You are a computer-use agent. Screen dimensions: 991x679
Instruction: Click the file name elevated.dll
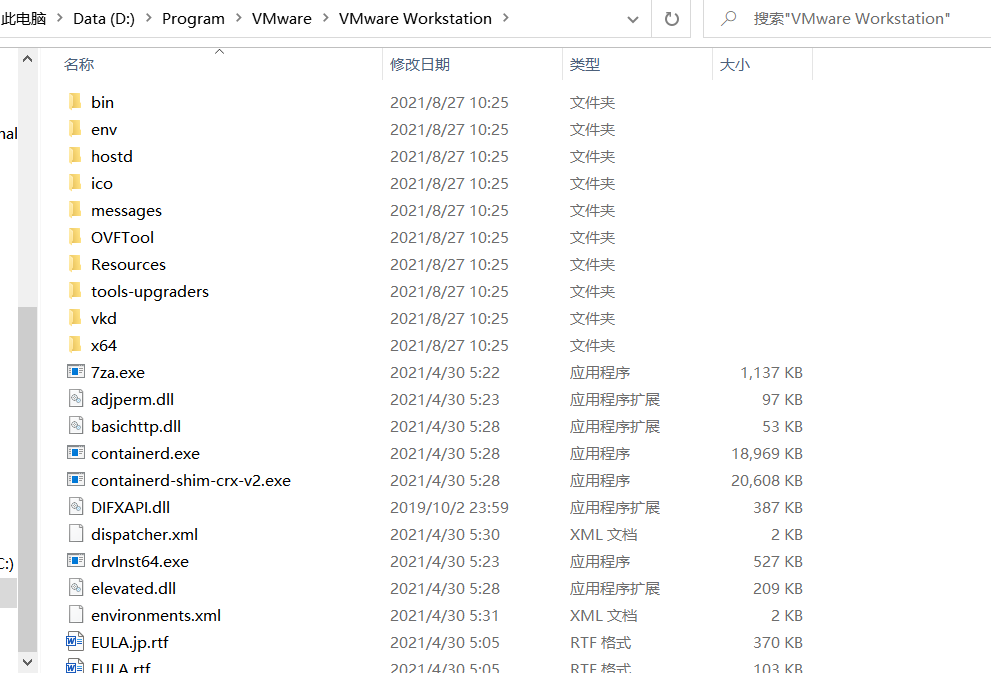tap(133, 589)
